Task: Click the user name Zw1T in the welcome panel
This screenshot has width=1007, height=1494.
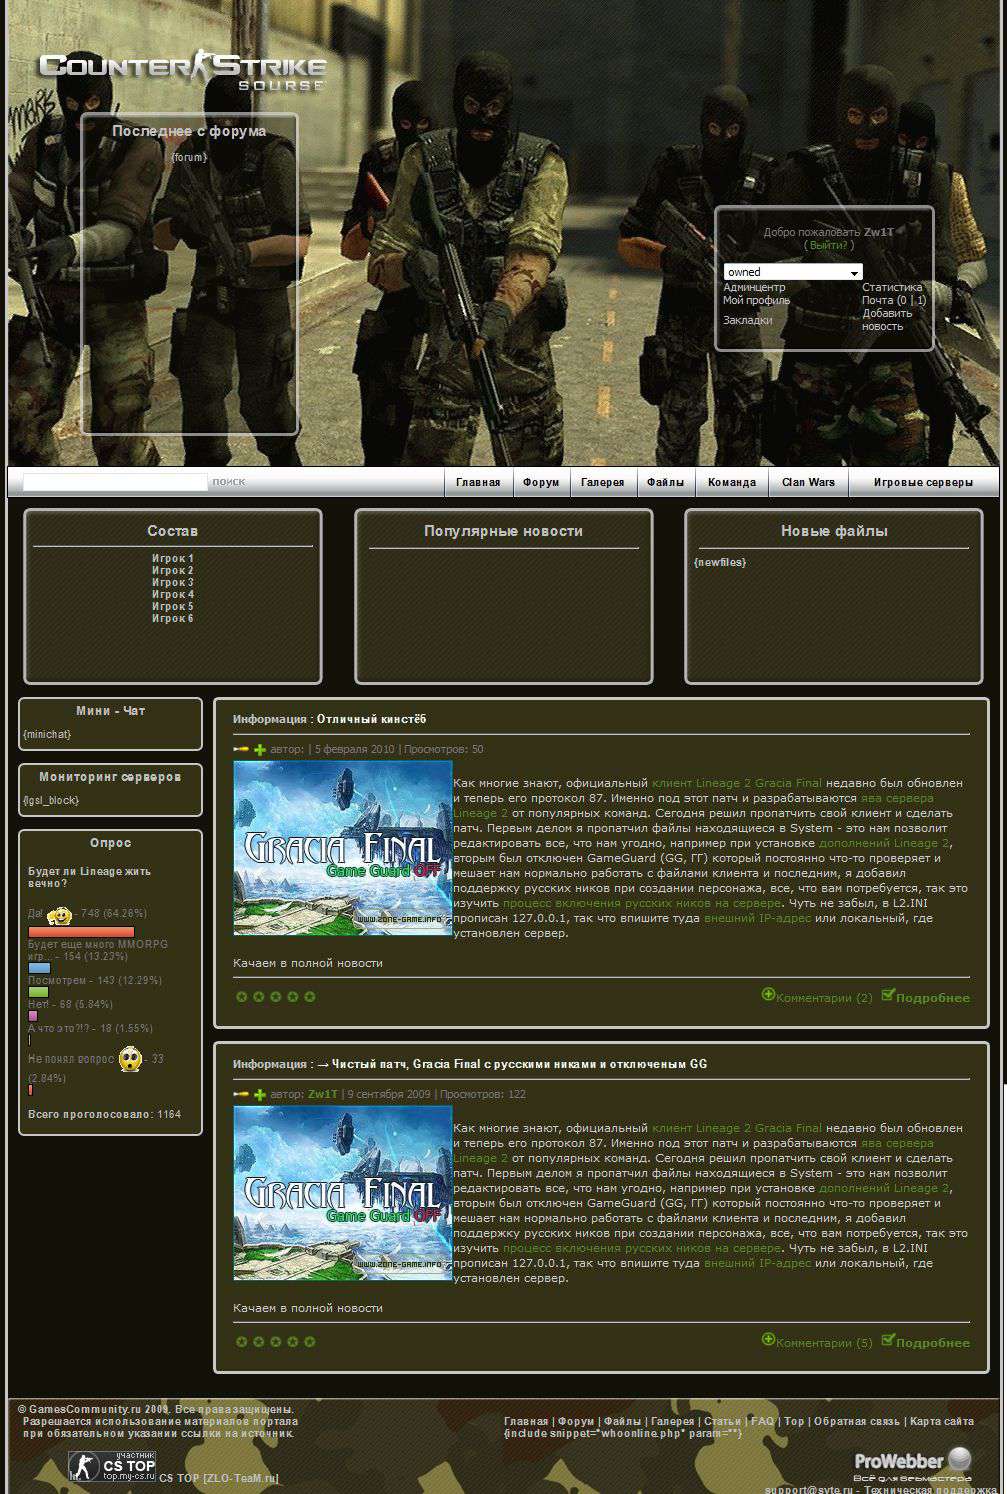Action: pyautogui.click(x=879, y=232)
